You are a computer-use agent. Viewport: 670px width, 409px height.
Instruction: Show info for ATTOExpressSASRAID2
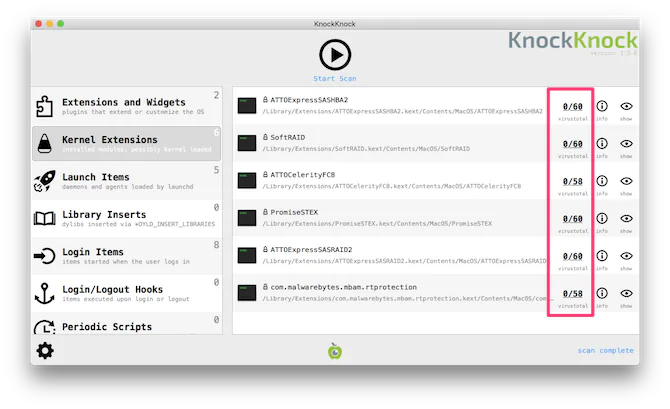tap(602, 256)
